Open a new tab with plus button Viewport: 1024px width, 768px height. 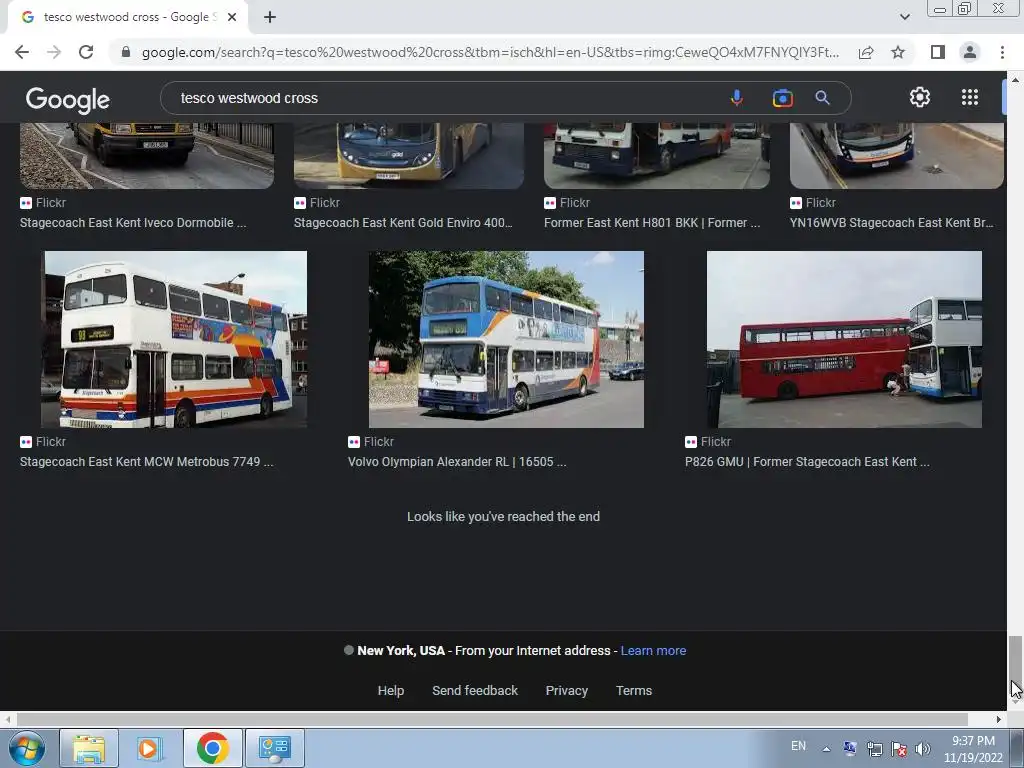point(270,17)
